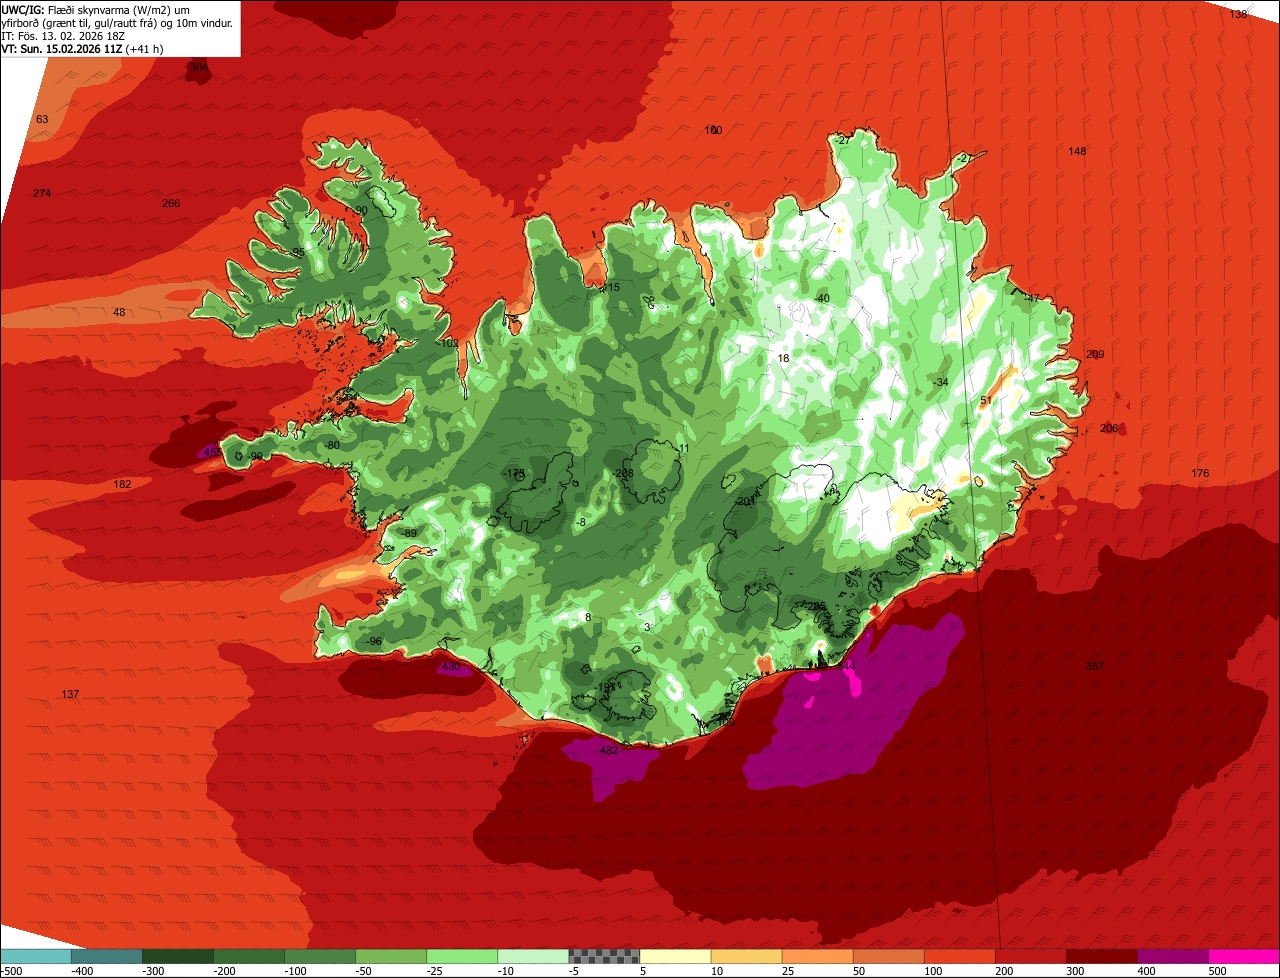Click the legend tick label 500
This screenshot has width=1280, height=978.
pyautogui.click(x=1217, y=971)
